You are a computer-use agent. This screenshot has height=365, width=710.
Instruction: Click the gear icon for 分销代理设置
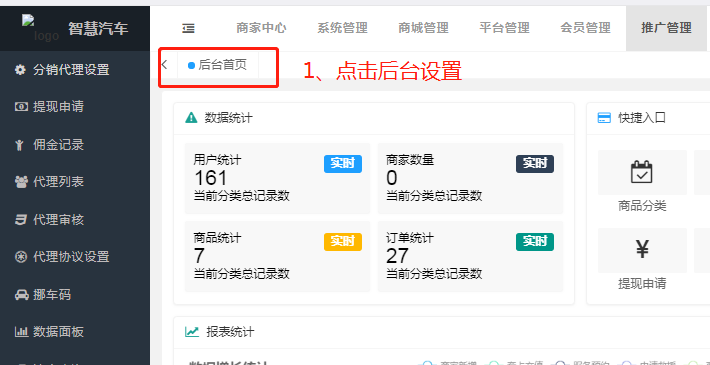point(20,70)
